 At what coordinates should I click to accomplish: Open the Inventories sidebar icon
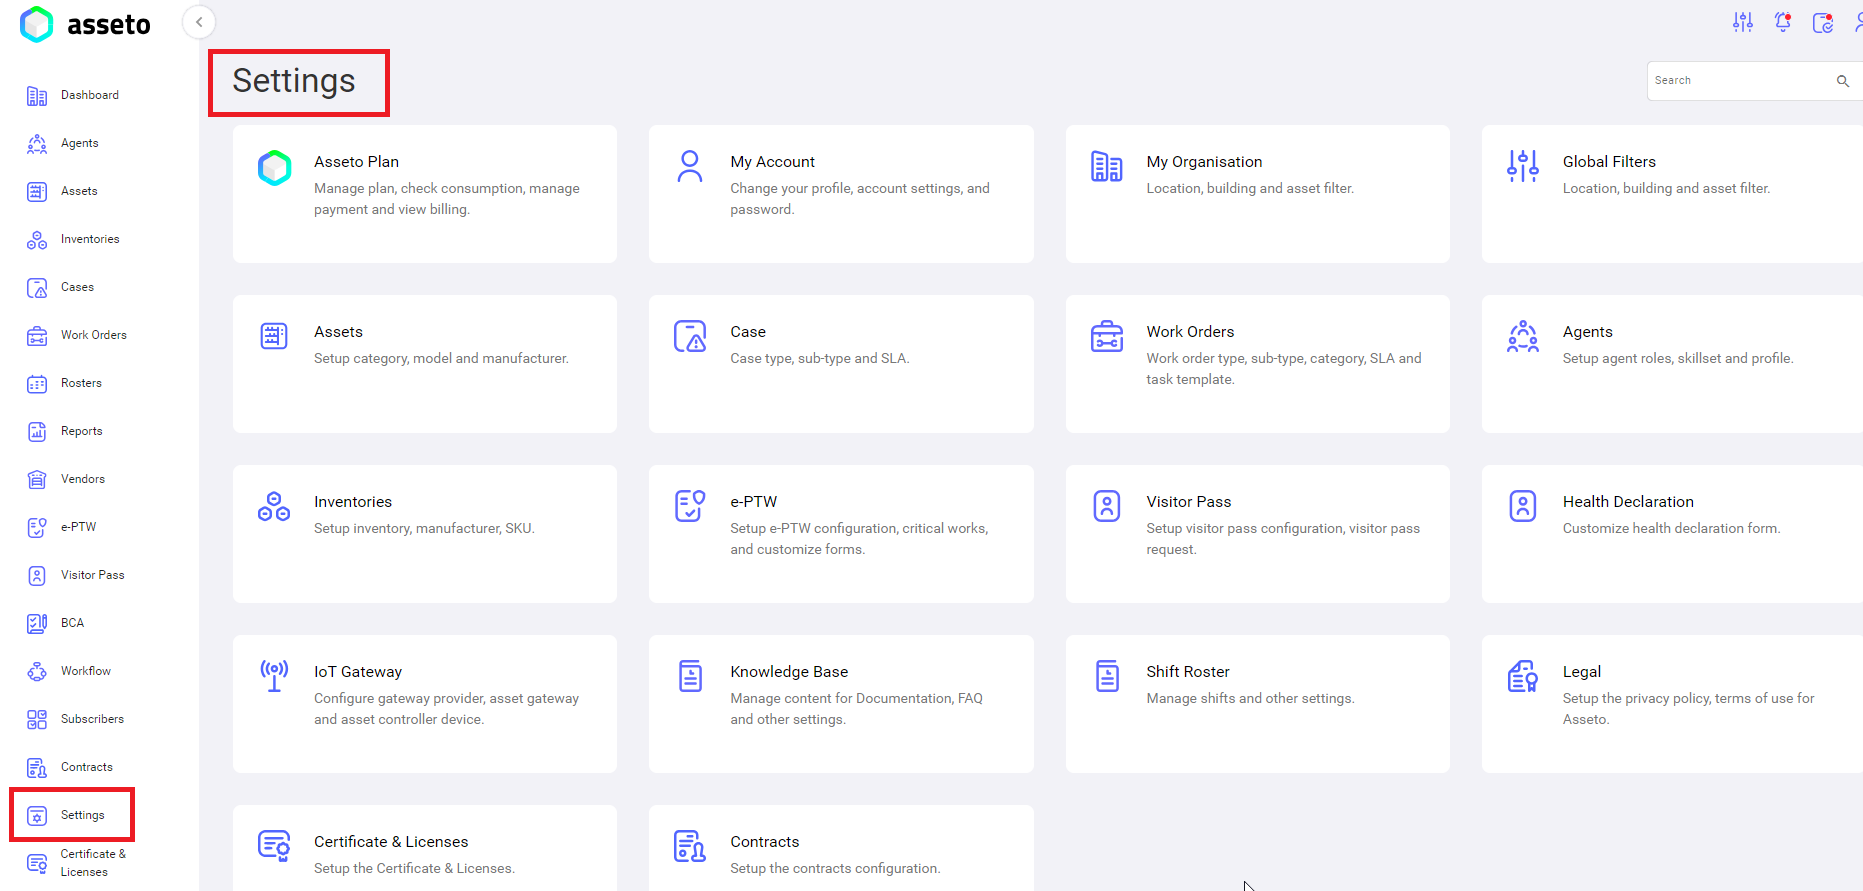click(x=37, y=240)
